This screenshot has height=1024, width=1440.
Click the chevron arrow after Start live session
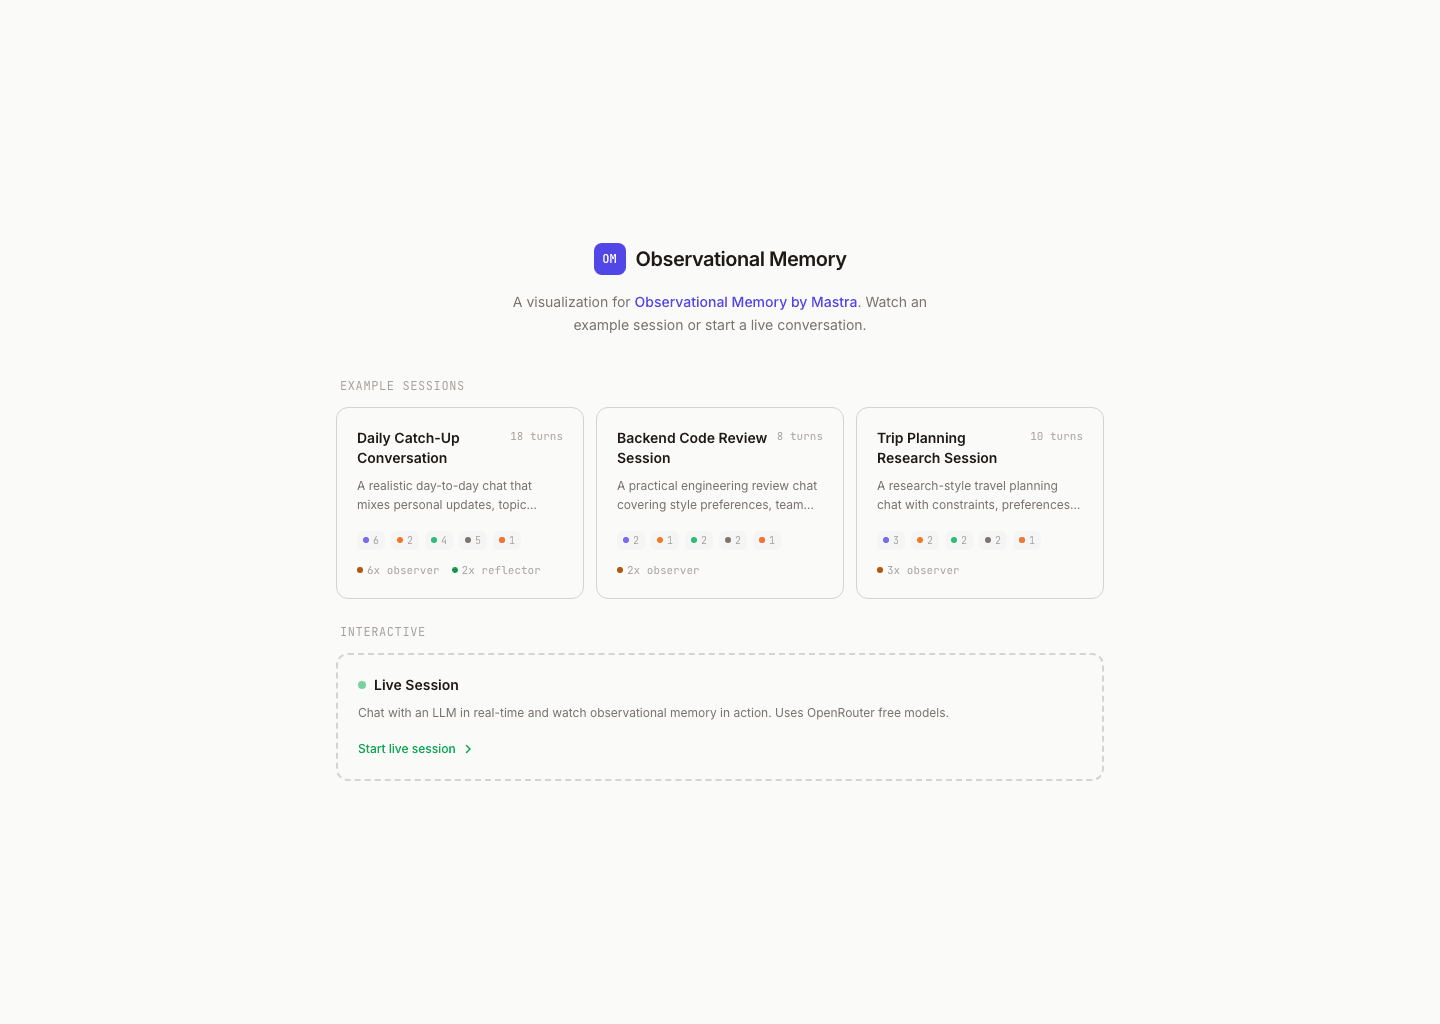tap(468, 748)
